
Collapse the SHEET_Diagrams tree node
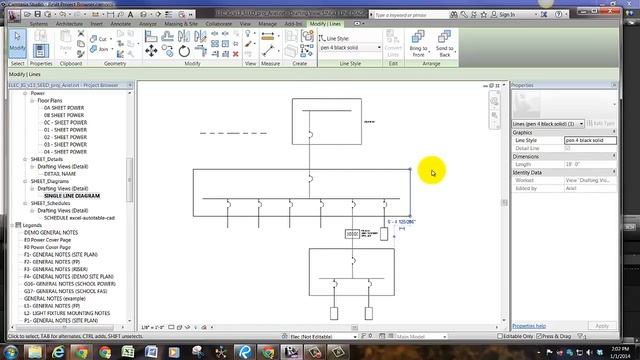point(25,181)
